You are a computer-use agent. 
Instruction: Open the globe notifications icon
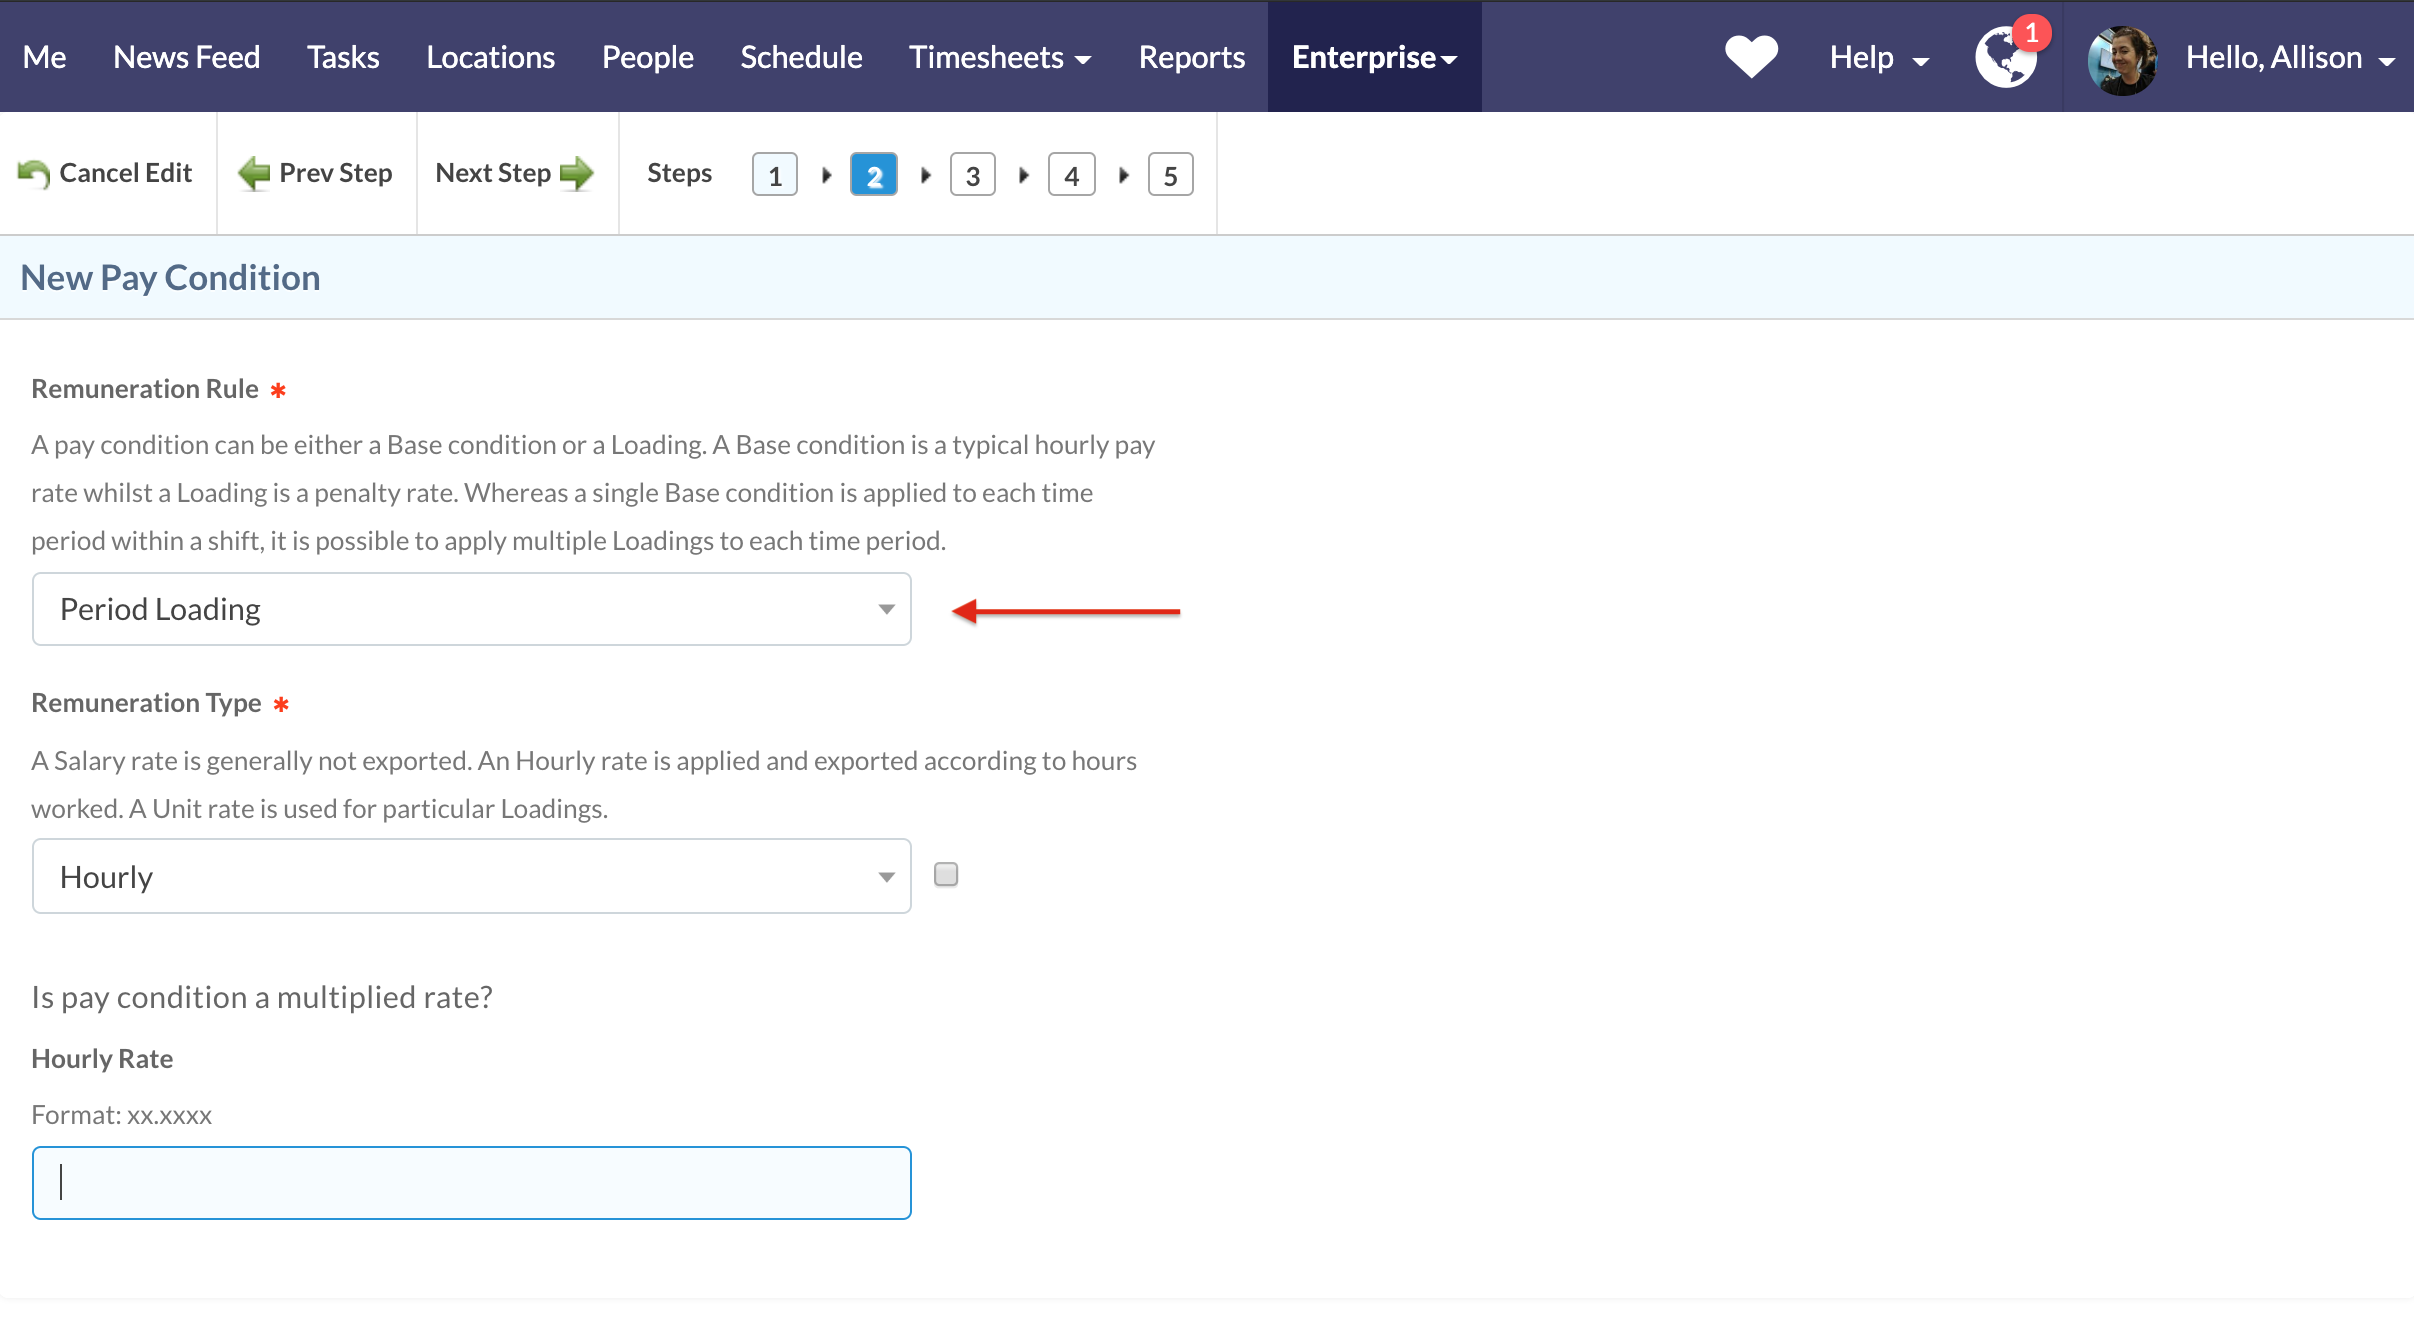pyautogui.click(x=2005, y=58)
